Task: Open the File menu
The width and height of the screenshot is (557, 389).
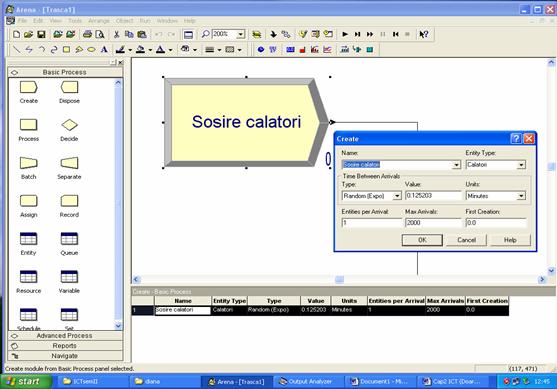Action: point(22,21)
